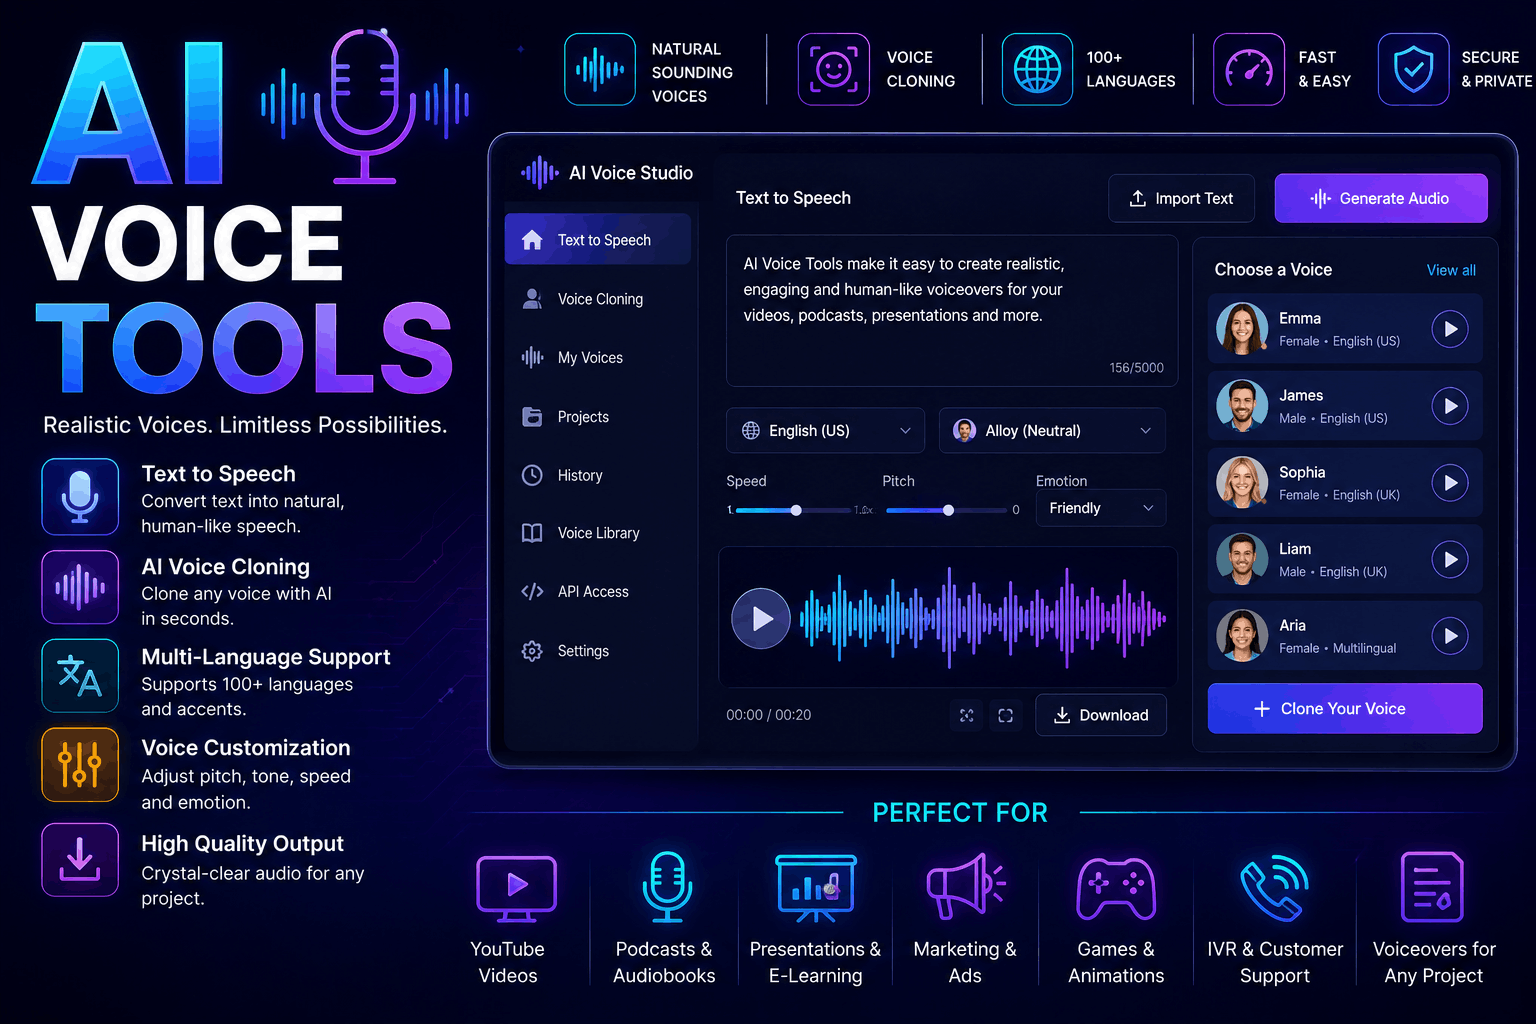Click Clone Your Voice button
Screen dimensions: 1536x1024
click(1345, 708)
